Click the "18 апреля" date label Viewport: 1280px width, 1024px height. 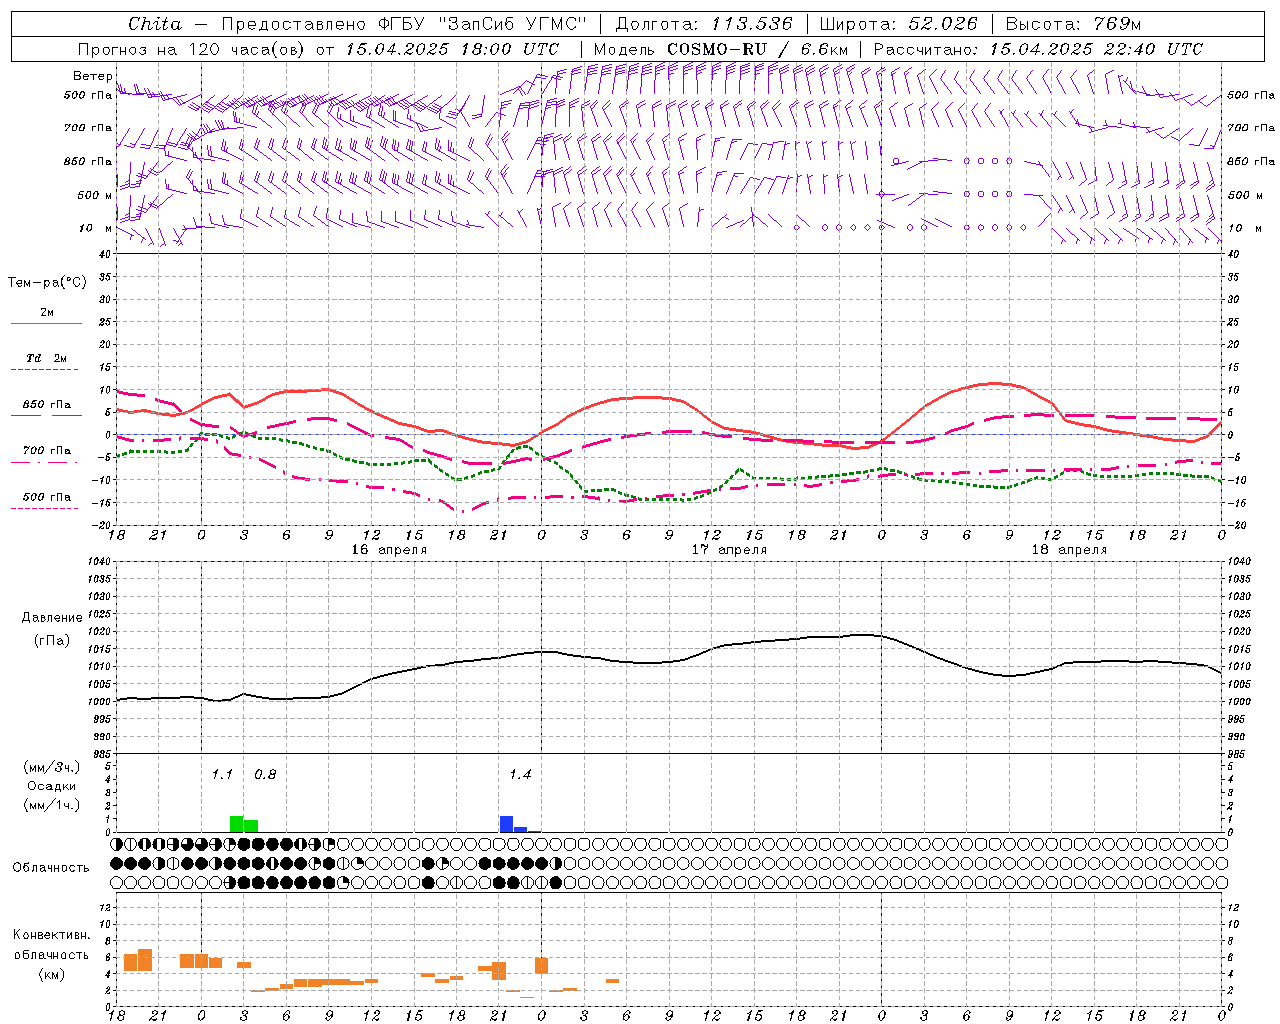(1069, 550)
